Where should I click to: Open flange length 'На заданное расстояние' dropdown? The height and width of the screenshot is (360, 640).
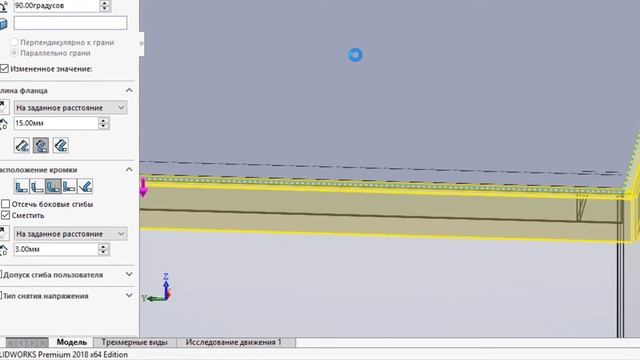click(x=70, y=108)
